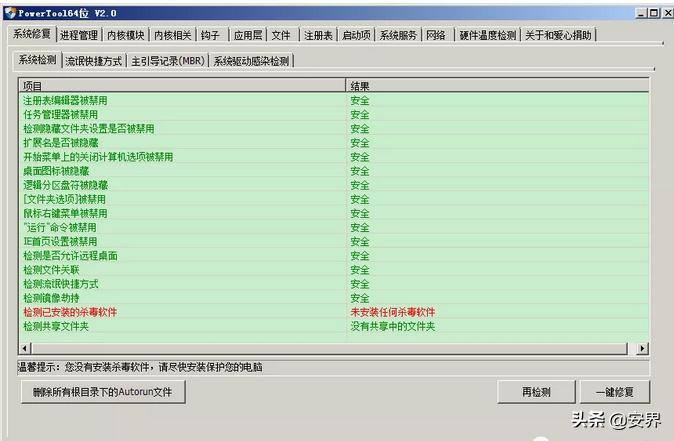Click the PowerTool shield icon in title bar
The image size is (674, 441).
point(10,13)
